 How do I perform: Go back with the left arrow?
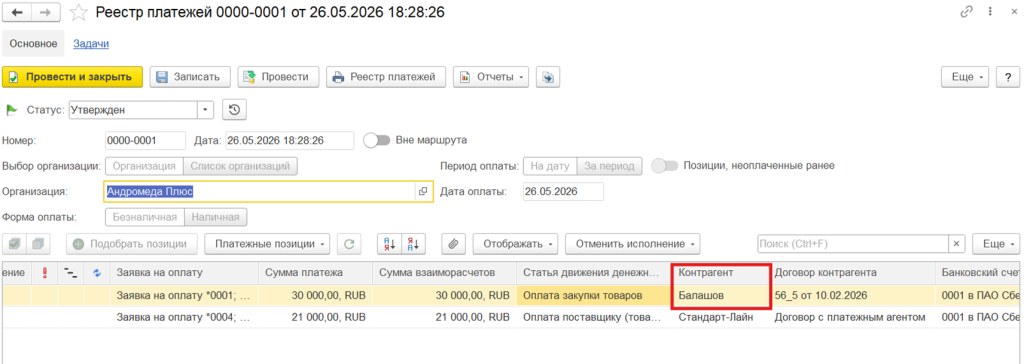pos(18,12)
